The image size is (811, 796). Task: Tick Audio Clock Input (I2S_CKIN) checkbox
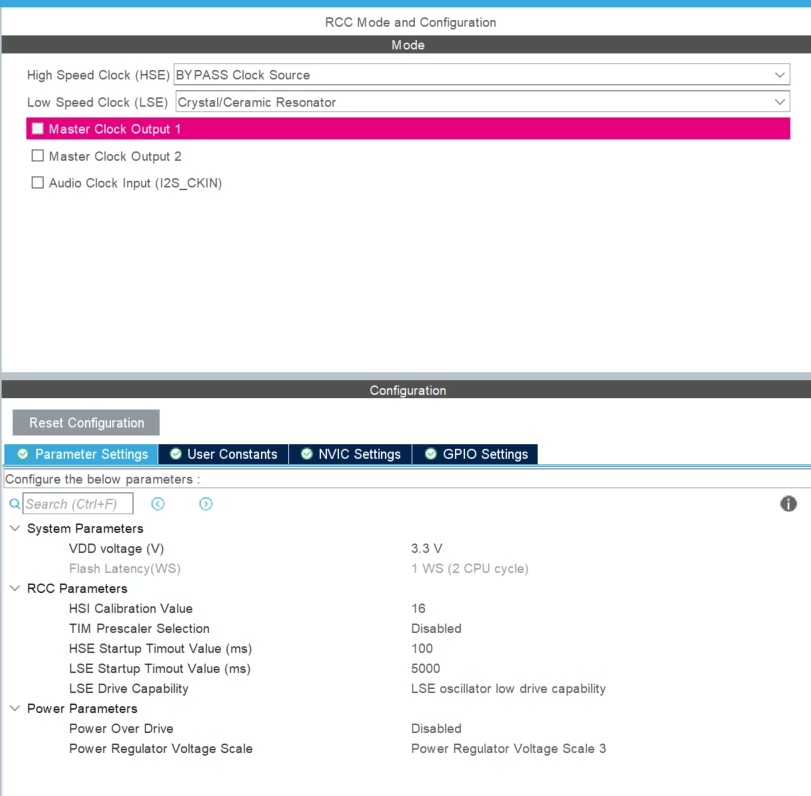[x=38, y=183]
